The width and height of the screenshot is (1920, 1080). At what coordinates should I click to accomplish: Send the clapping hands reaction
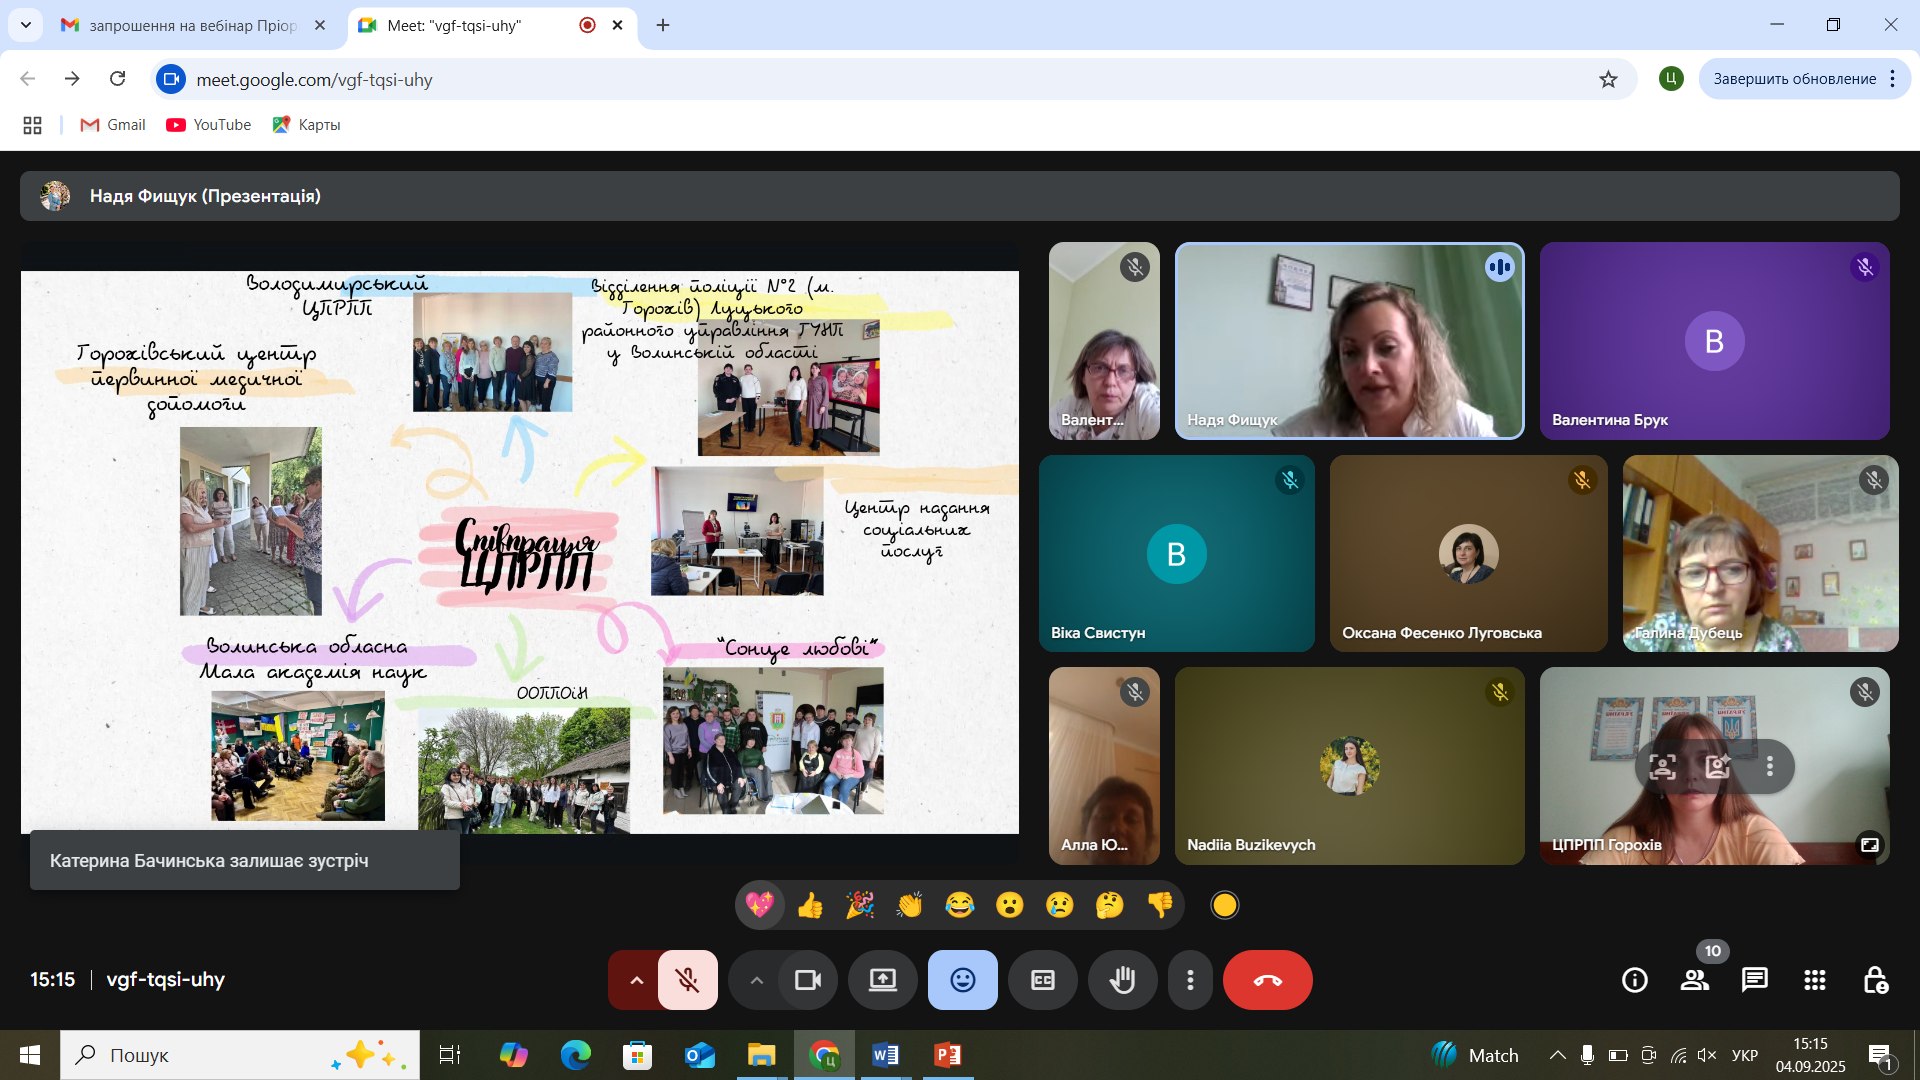click(910, 906)
